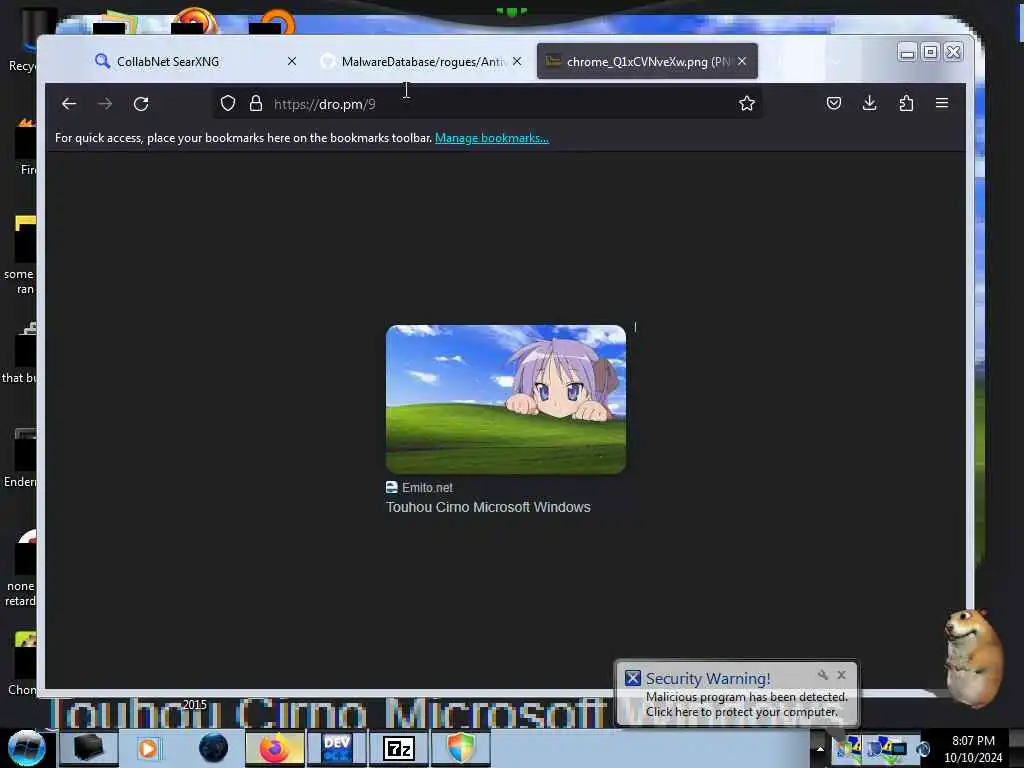This screenshot has width=1024, height=768.
Task: Click the anime girl Windows XP thumbnail
Action: pyautogui.click(x=505, y=399)
